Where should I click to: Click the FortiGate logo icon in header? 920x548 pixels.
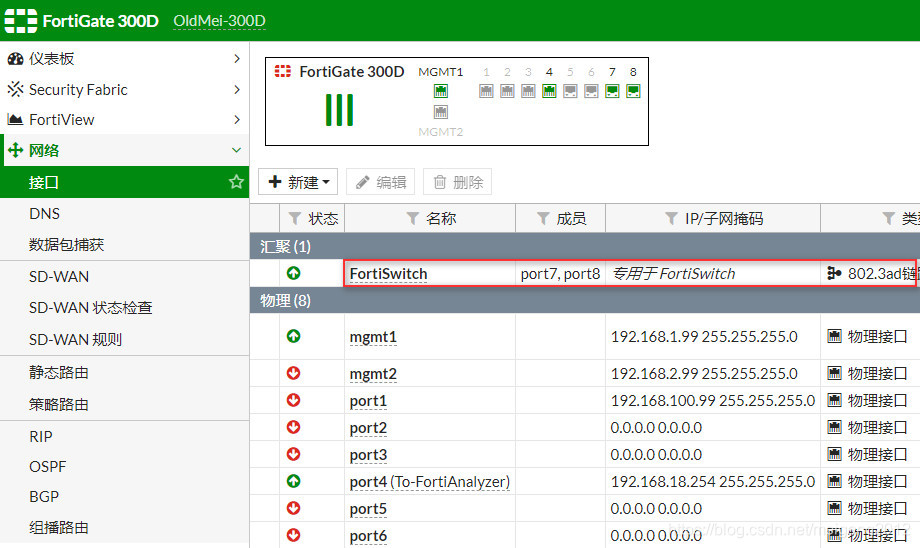(21, 21)
